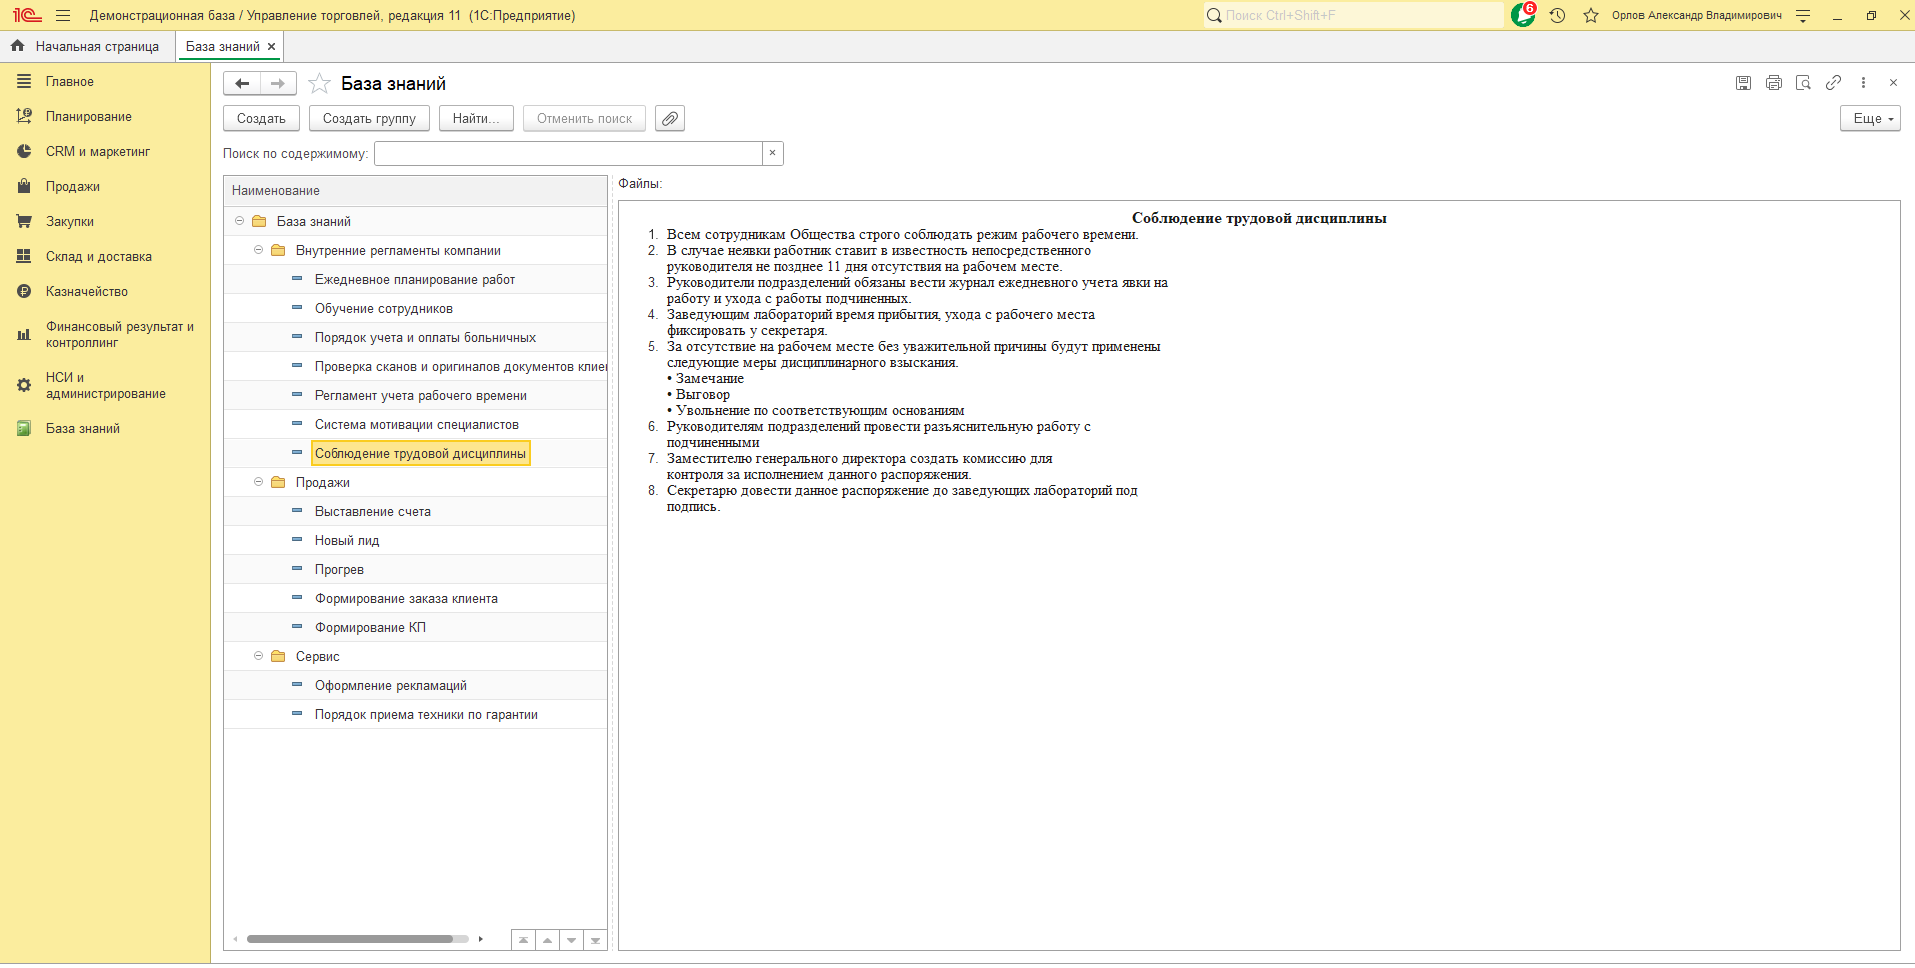Screen dimensions: 1915x968
Task: Open the history clock icon
Action: pyautogui.click(x=1557, y=16)
